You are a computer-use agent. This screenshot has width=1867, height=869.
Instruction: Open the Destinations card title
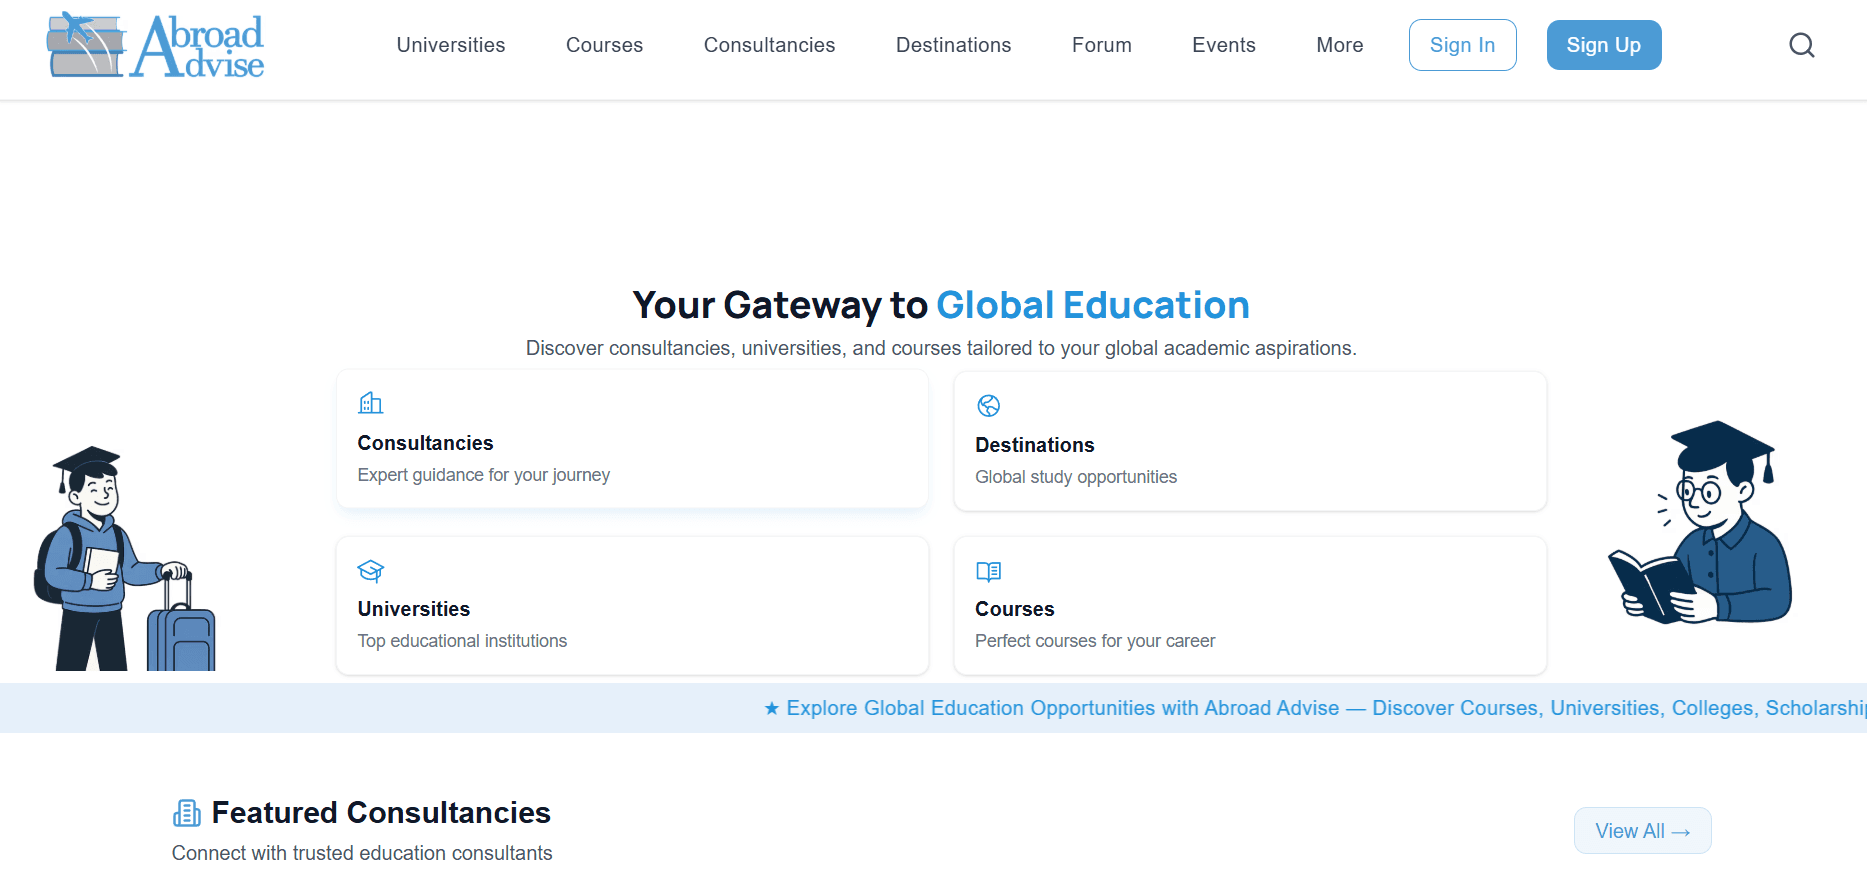click(1034, 445)
